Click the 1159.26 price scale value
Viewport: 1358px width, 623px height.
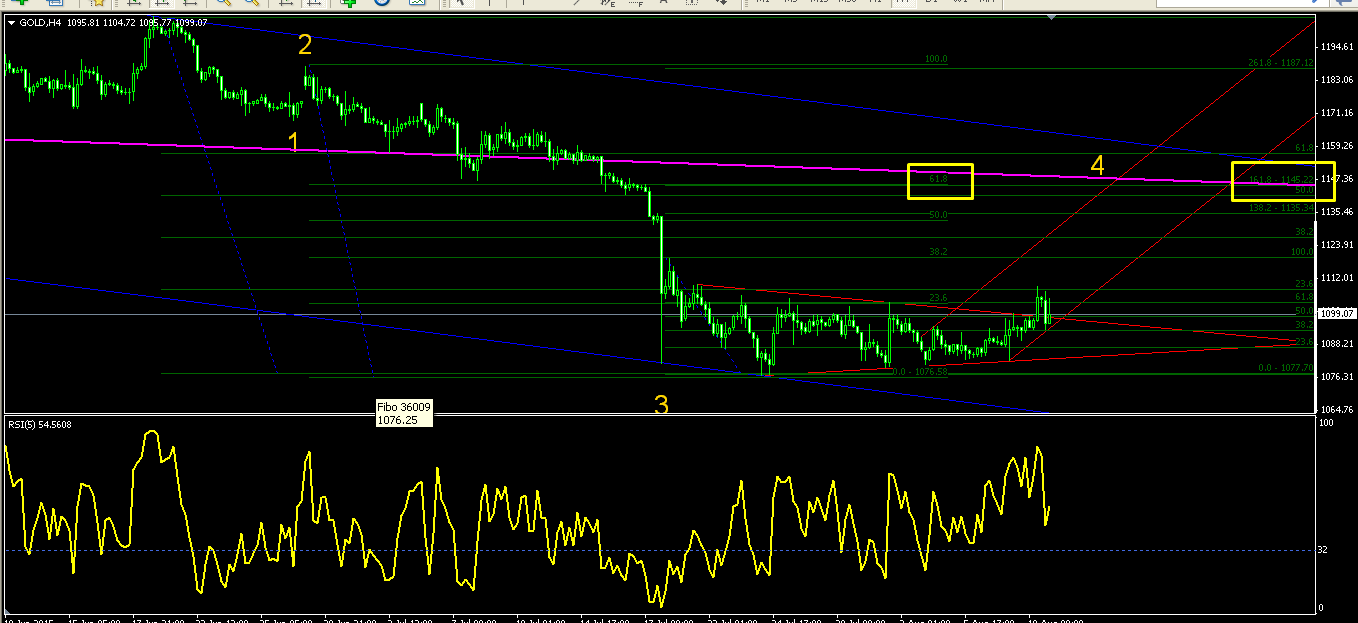[1337, 146]
